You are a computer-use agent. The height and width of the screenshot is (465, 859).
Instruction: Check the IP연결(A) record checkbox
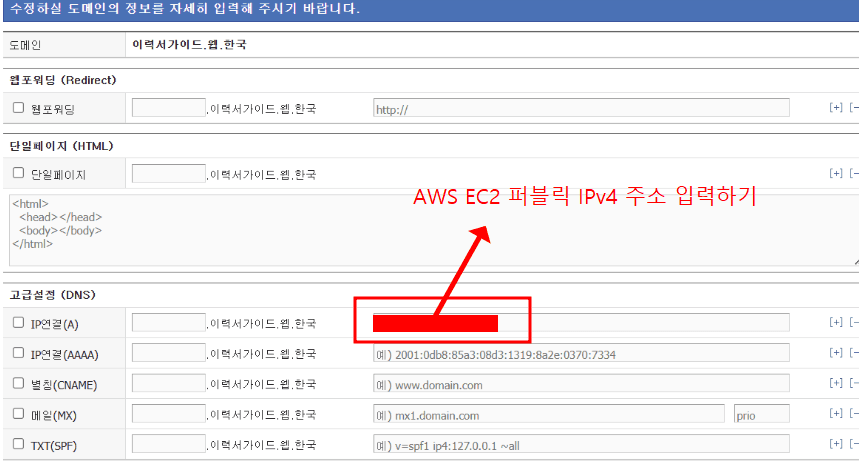point(18,323)
